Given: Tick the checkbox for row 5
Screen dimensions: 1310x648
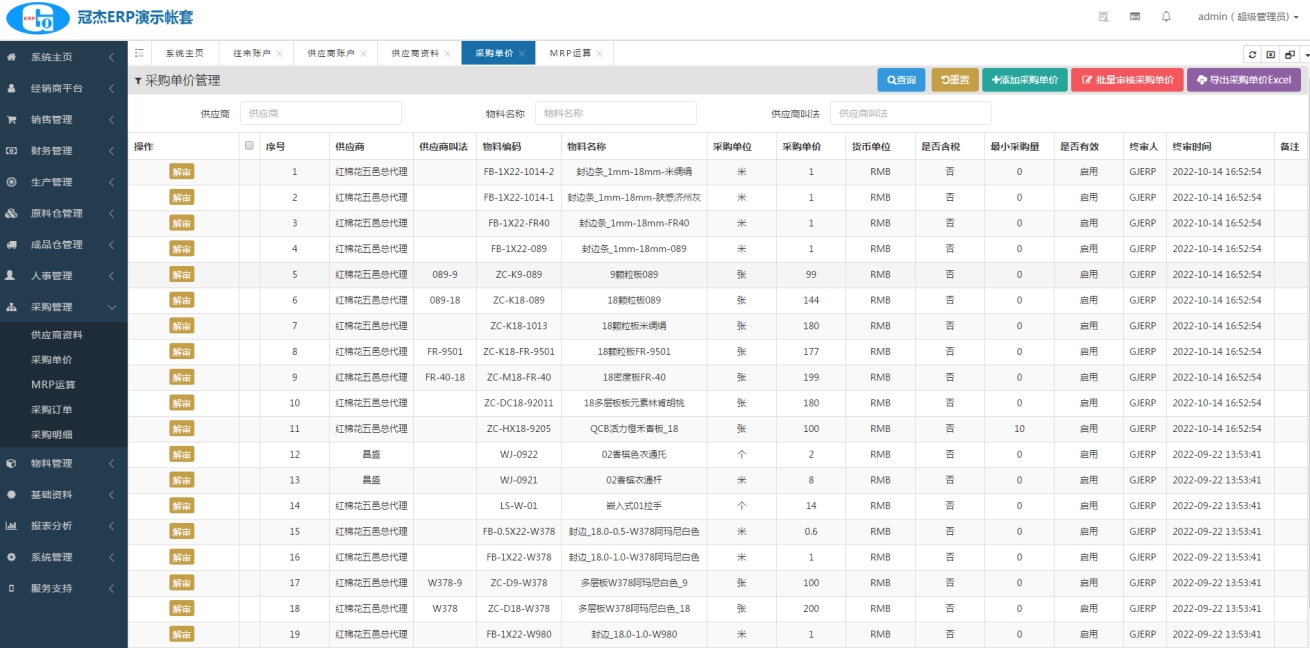Looking at the screenshot, I should click(x=249, y=275).
